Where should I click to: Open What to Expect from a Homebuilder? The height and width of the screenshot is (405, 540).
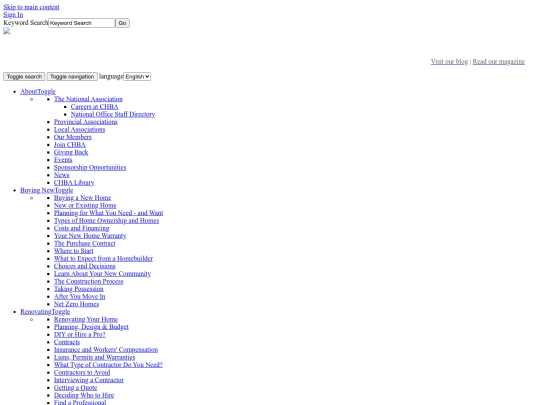pos(103,258)
